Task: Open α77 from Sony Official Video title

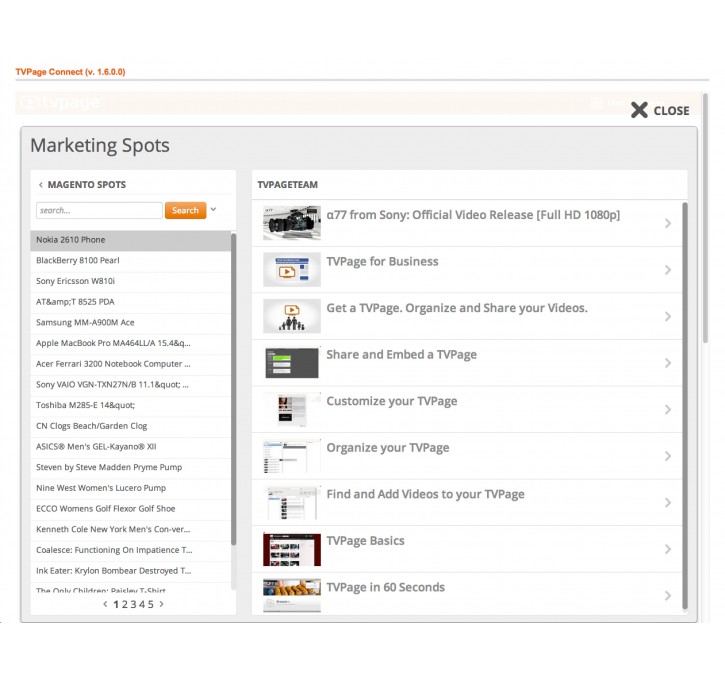Action: (473, 215)
